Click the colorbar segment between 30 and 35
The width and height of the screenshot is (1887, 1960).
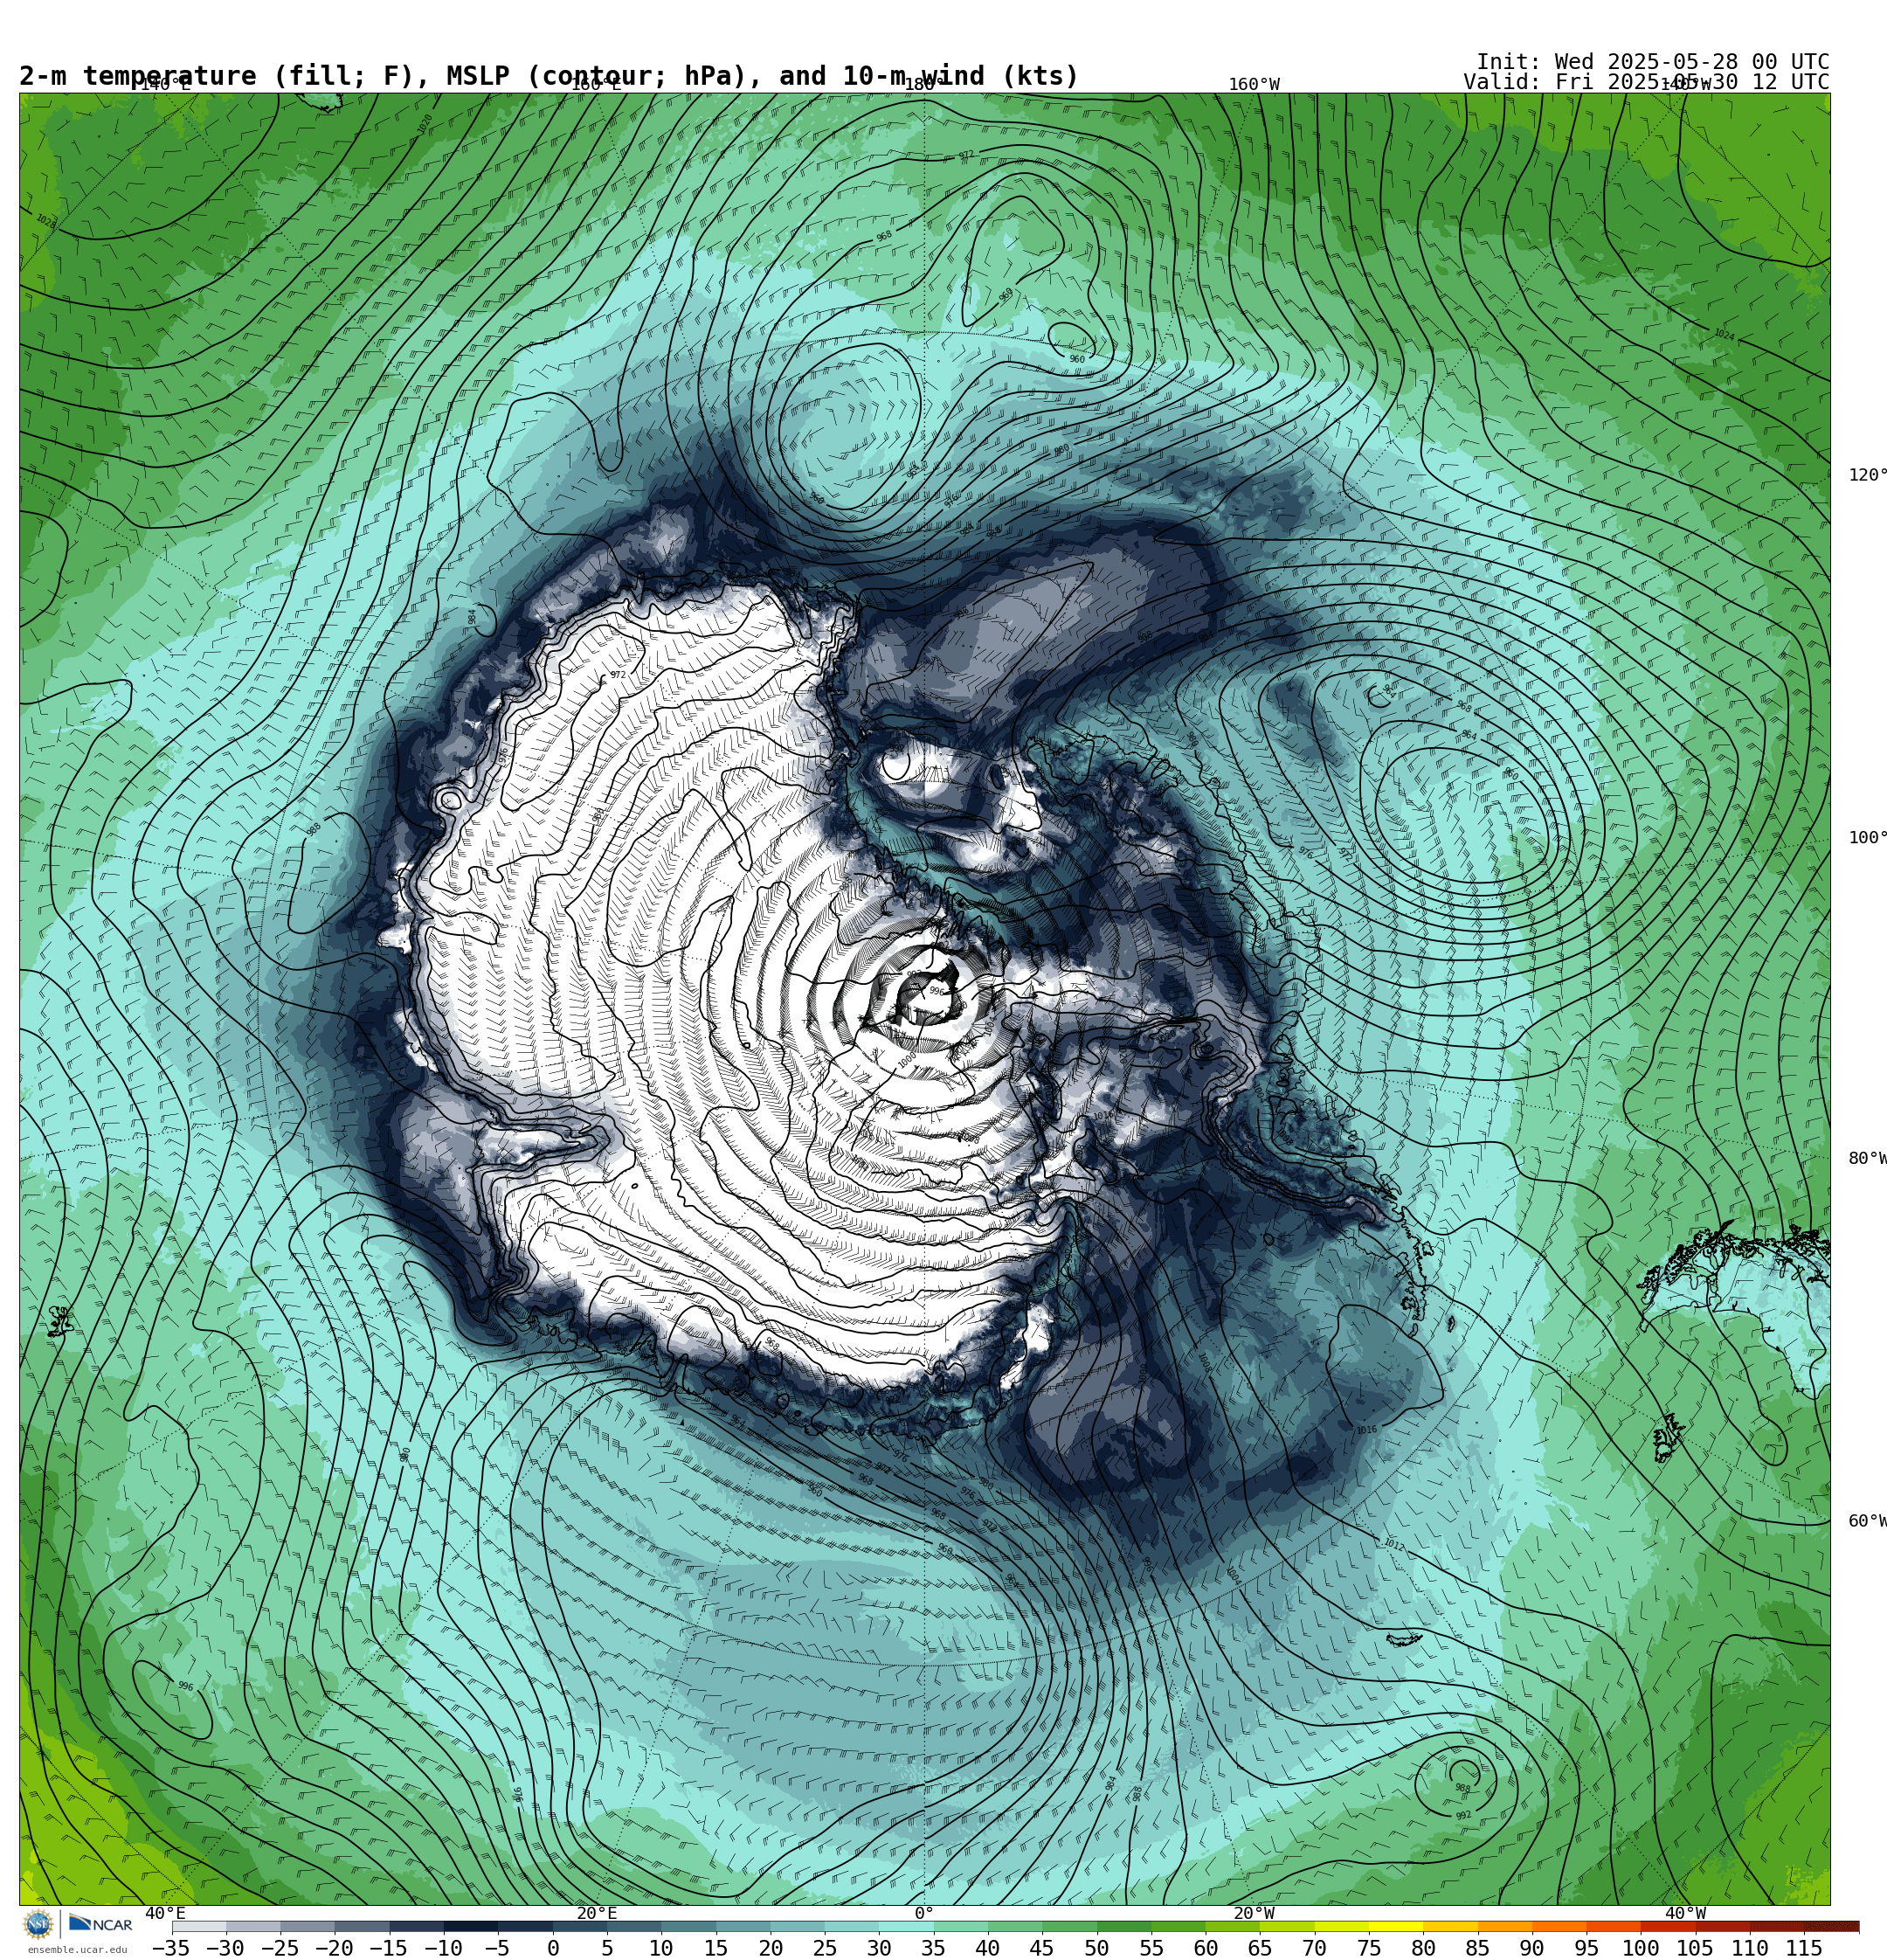click(906, 1926)
